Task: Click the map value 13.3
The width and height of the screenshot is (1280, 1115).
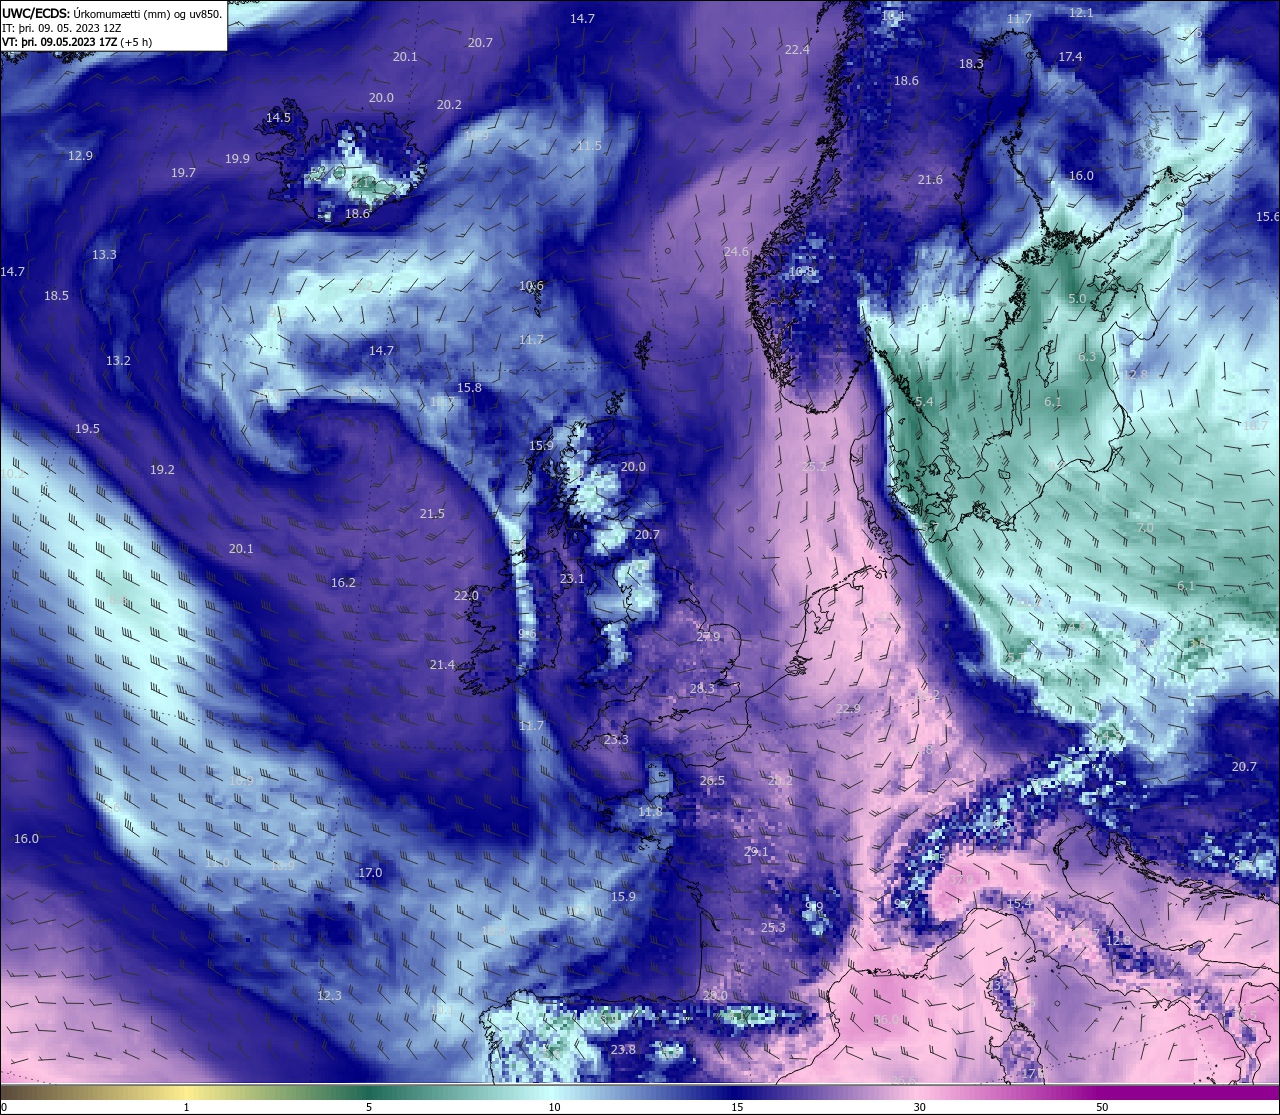Action: [104, 255]
